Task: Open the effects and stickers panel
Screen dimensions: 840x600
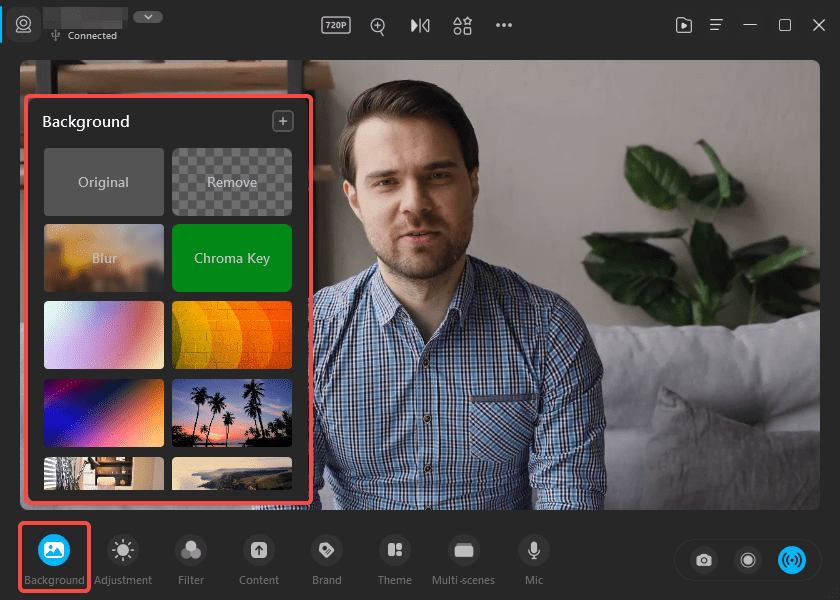Action: [x=462, y=25]
